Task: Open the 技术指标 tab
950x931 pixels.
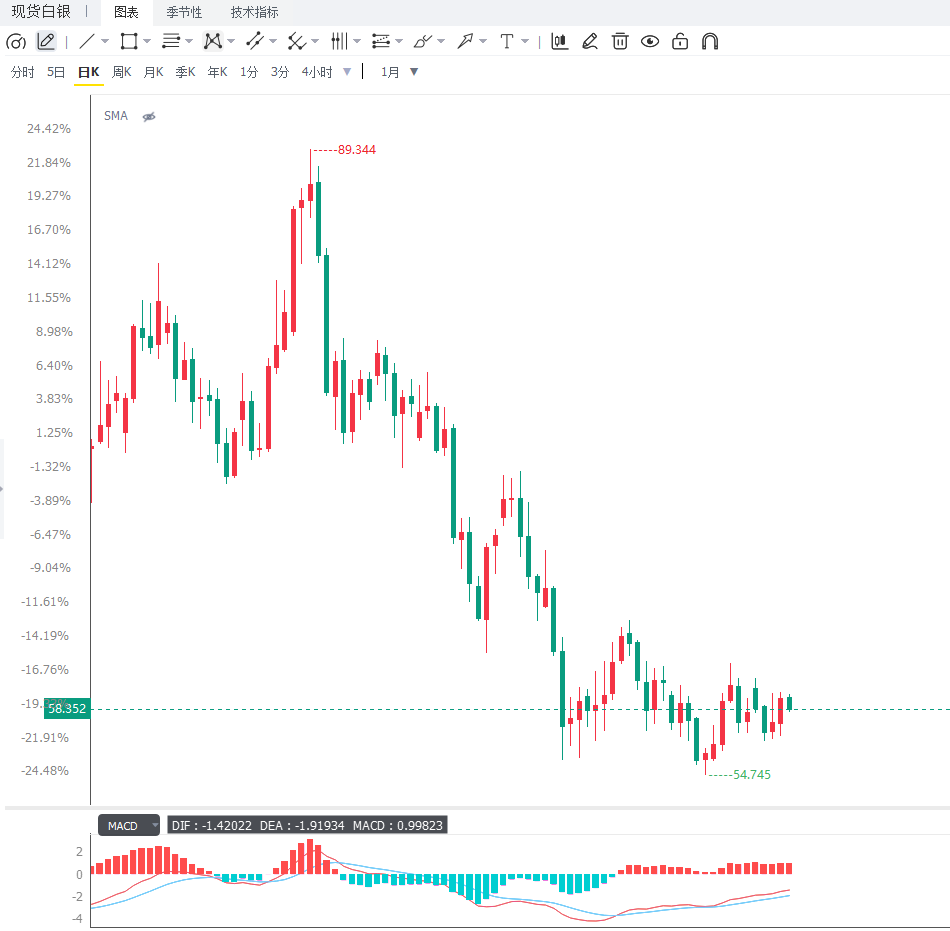Action: pyautogui.click(x=254, y=12)
